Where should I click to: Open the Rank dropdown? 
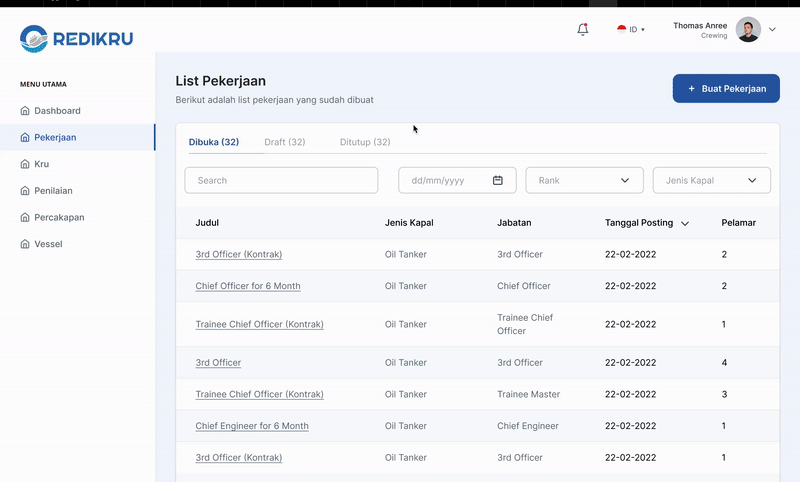(x=584, y=180)
